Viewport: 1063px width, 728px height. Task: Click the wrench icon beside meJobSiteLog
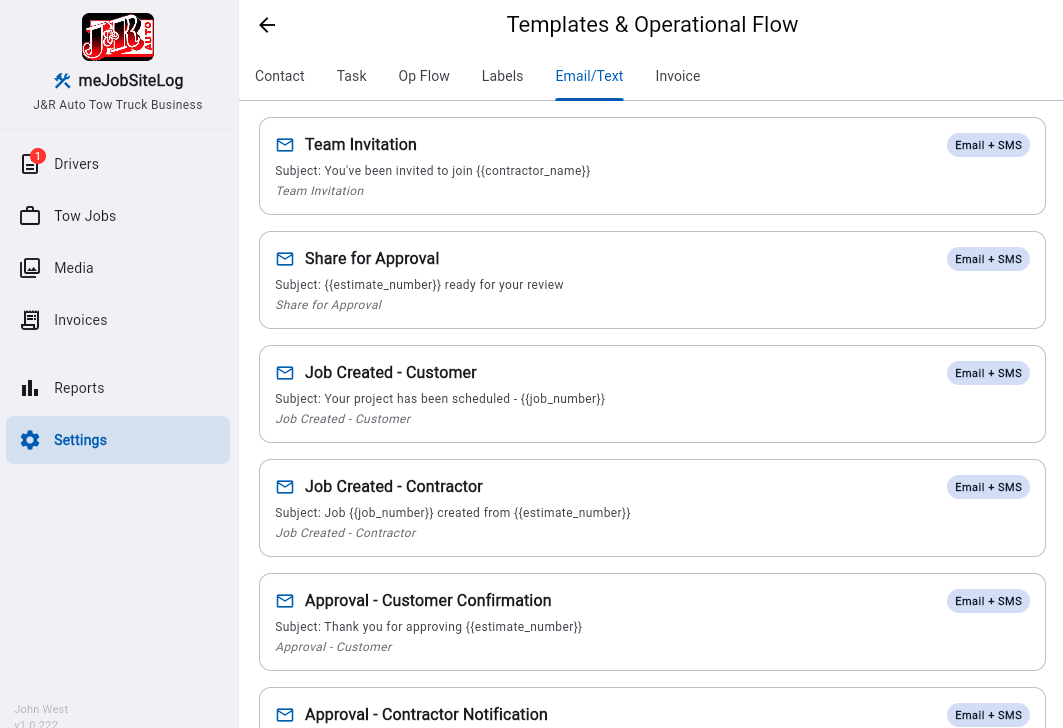[x=63, y=80]
